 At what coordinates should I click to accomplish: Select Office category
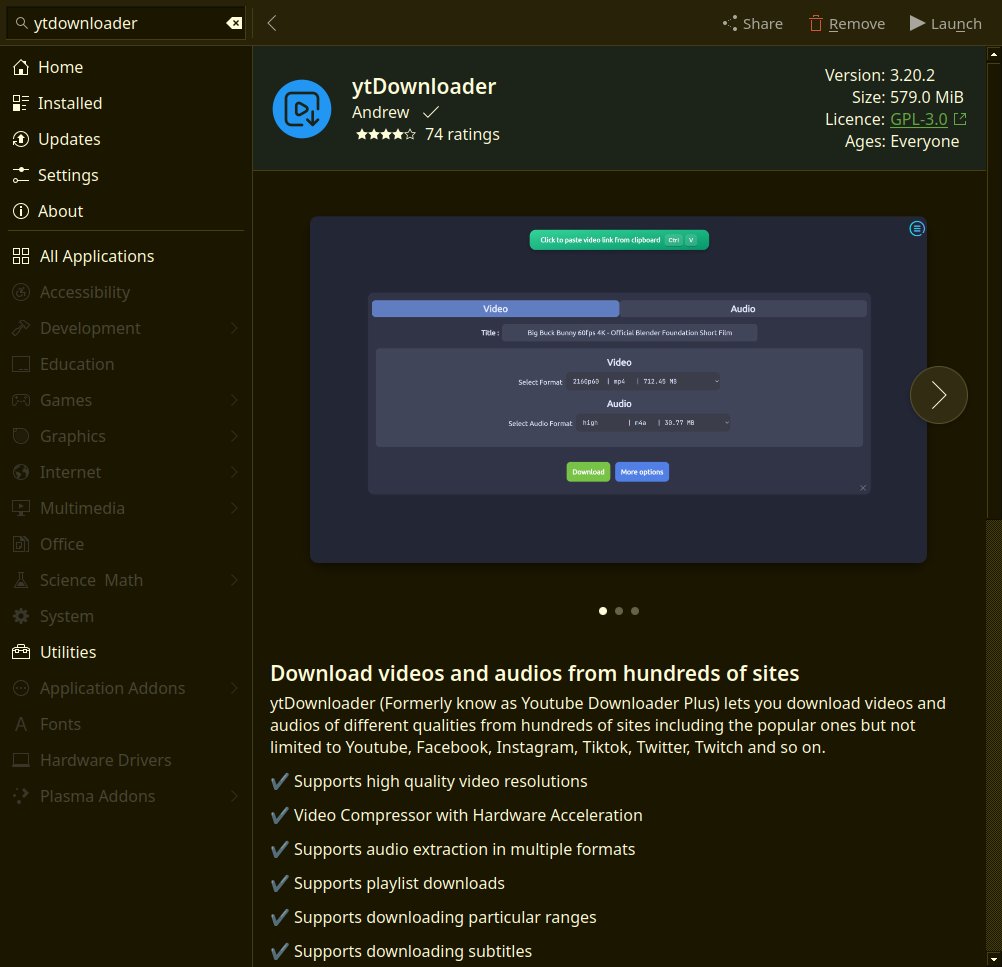126,544
